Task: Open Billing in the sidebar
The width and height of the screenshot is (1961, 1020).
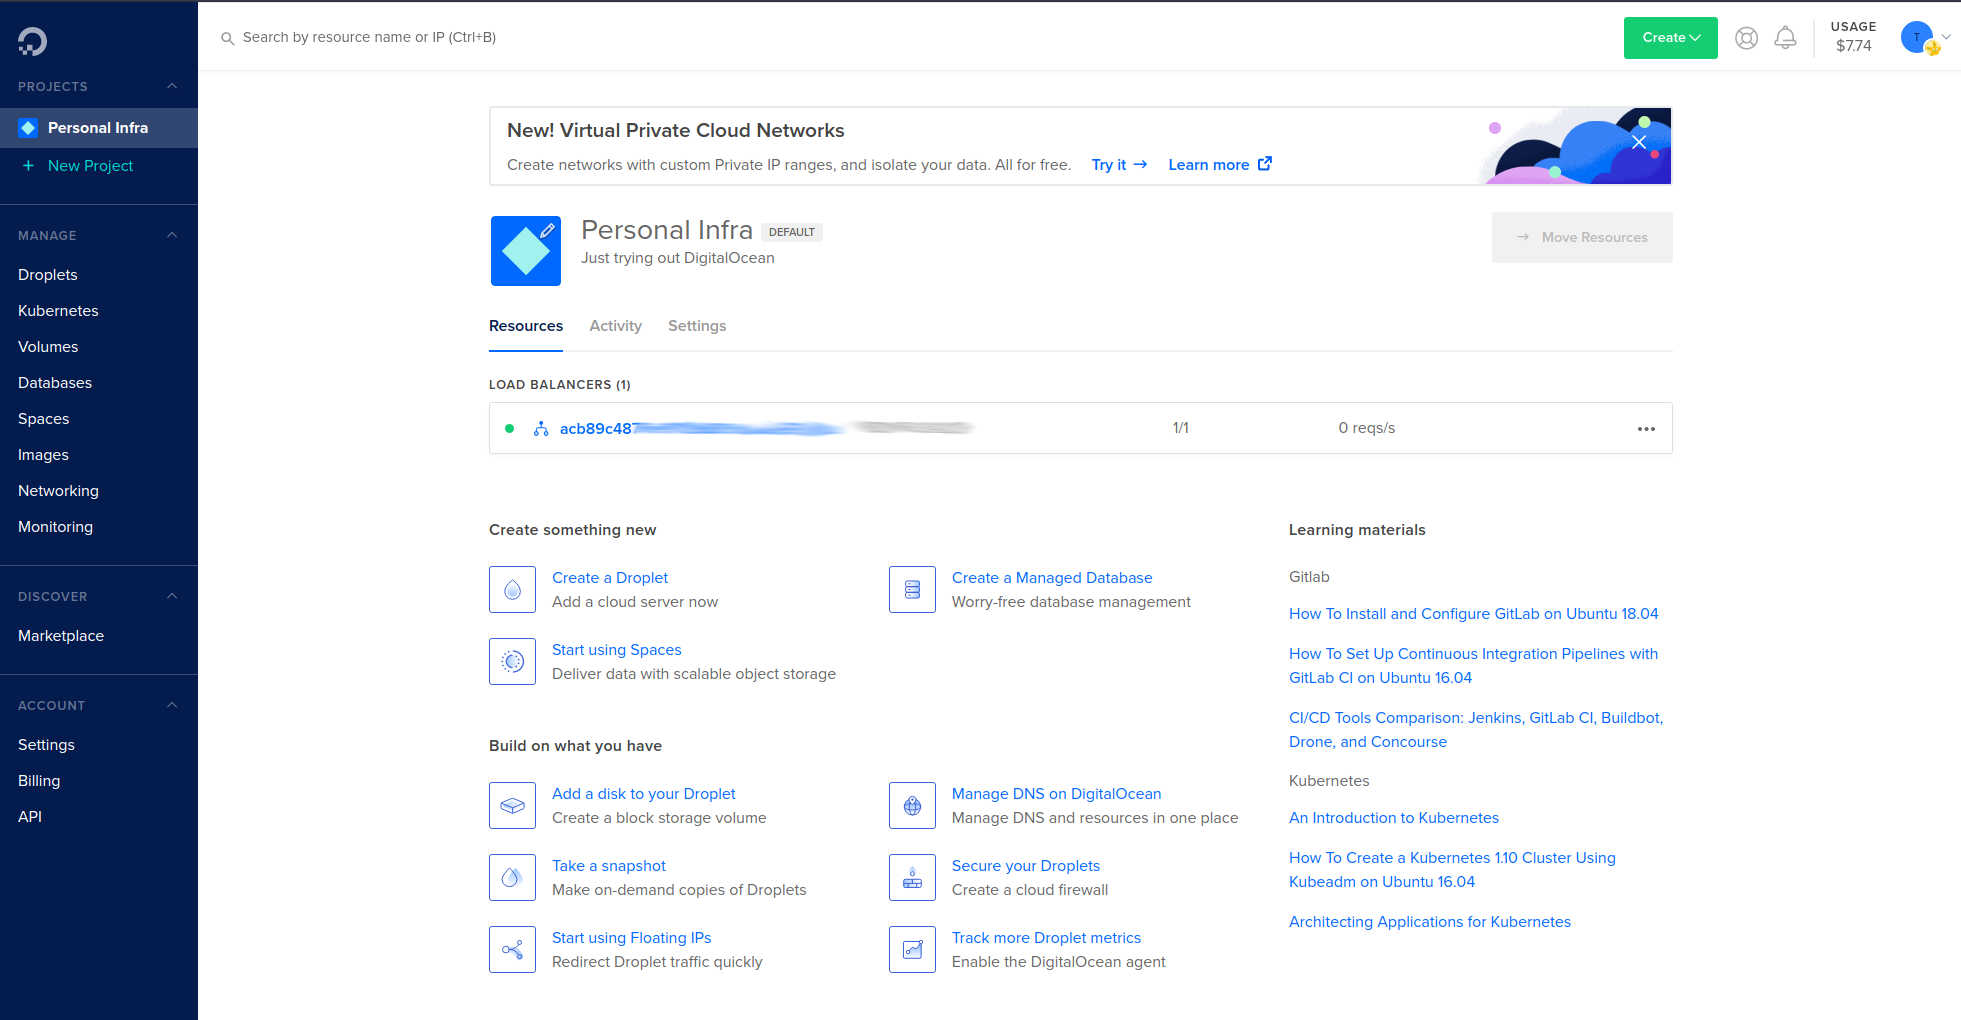Action: coord(39,781)
